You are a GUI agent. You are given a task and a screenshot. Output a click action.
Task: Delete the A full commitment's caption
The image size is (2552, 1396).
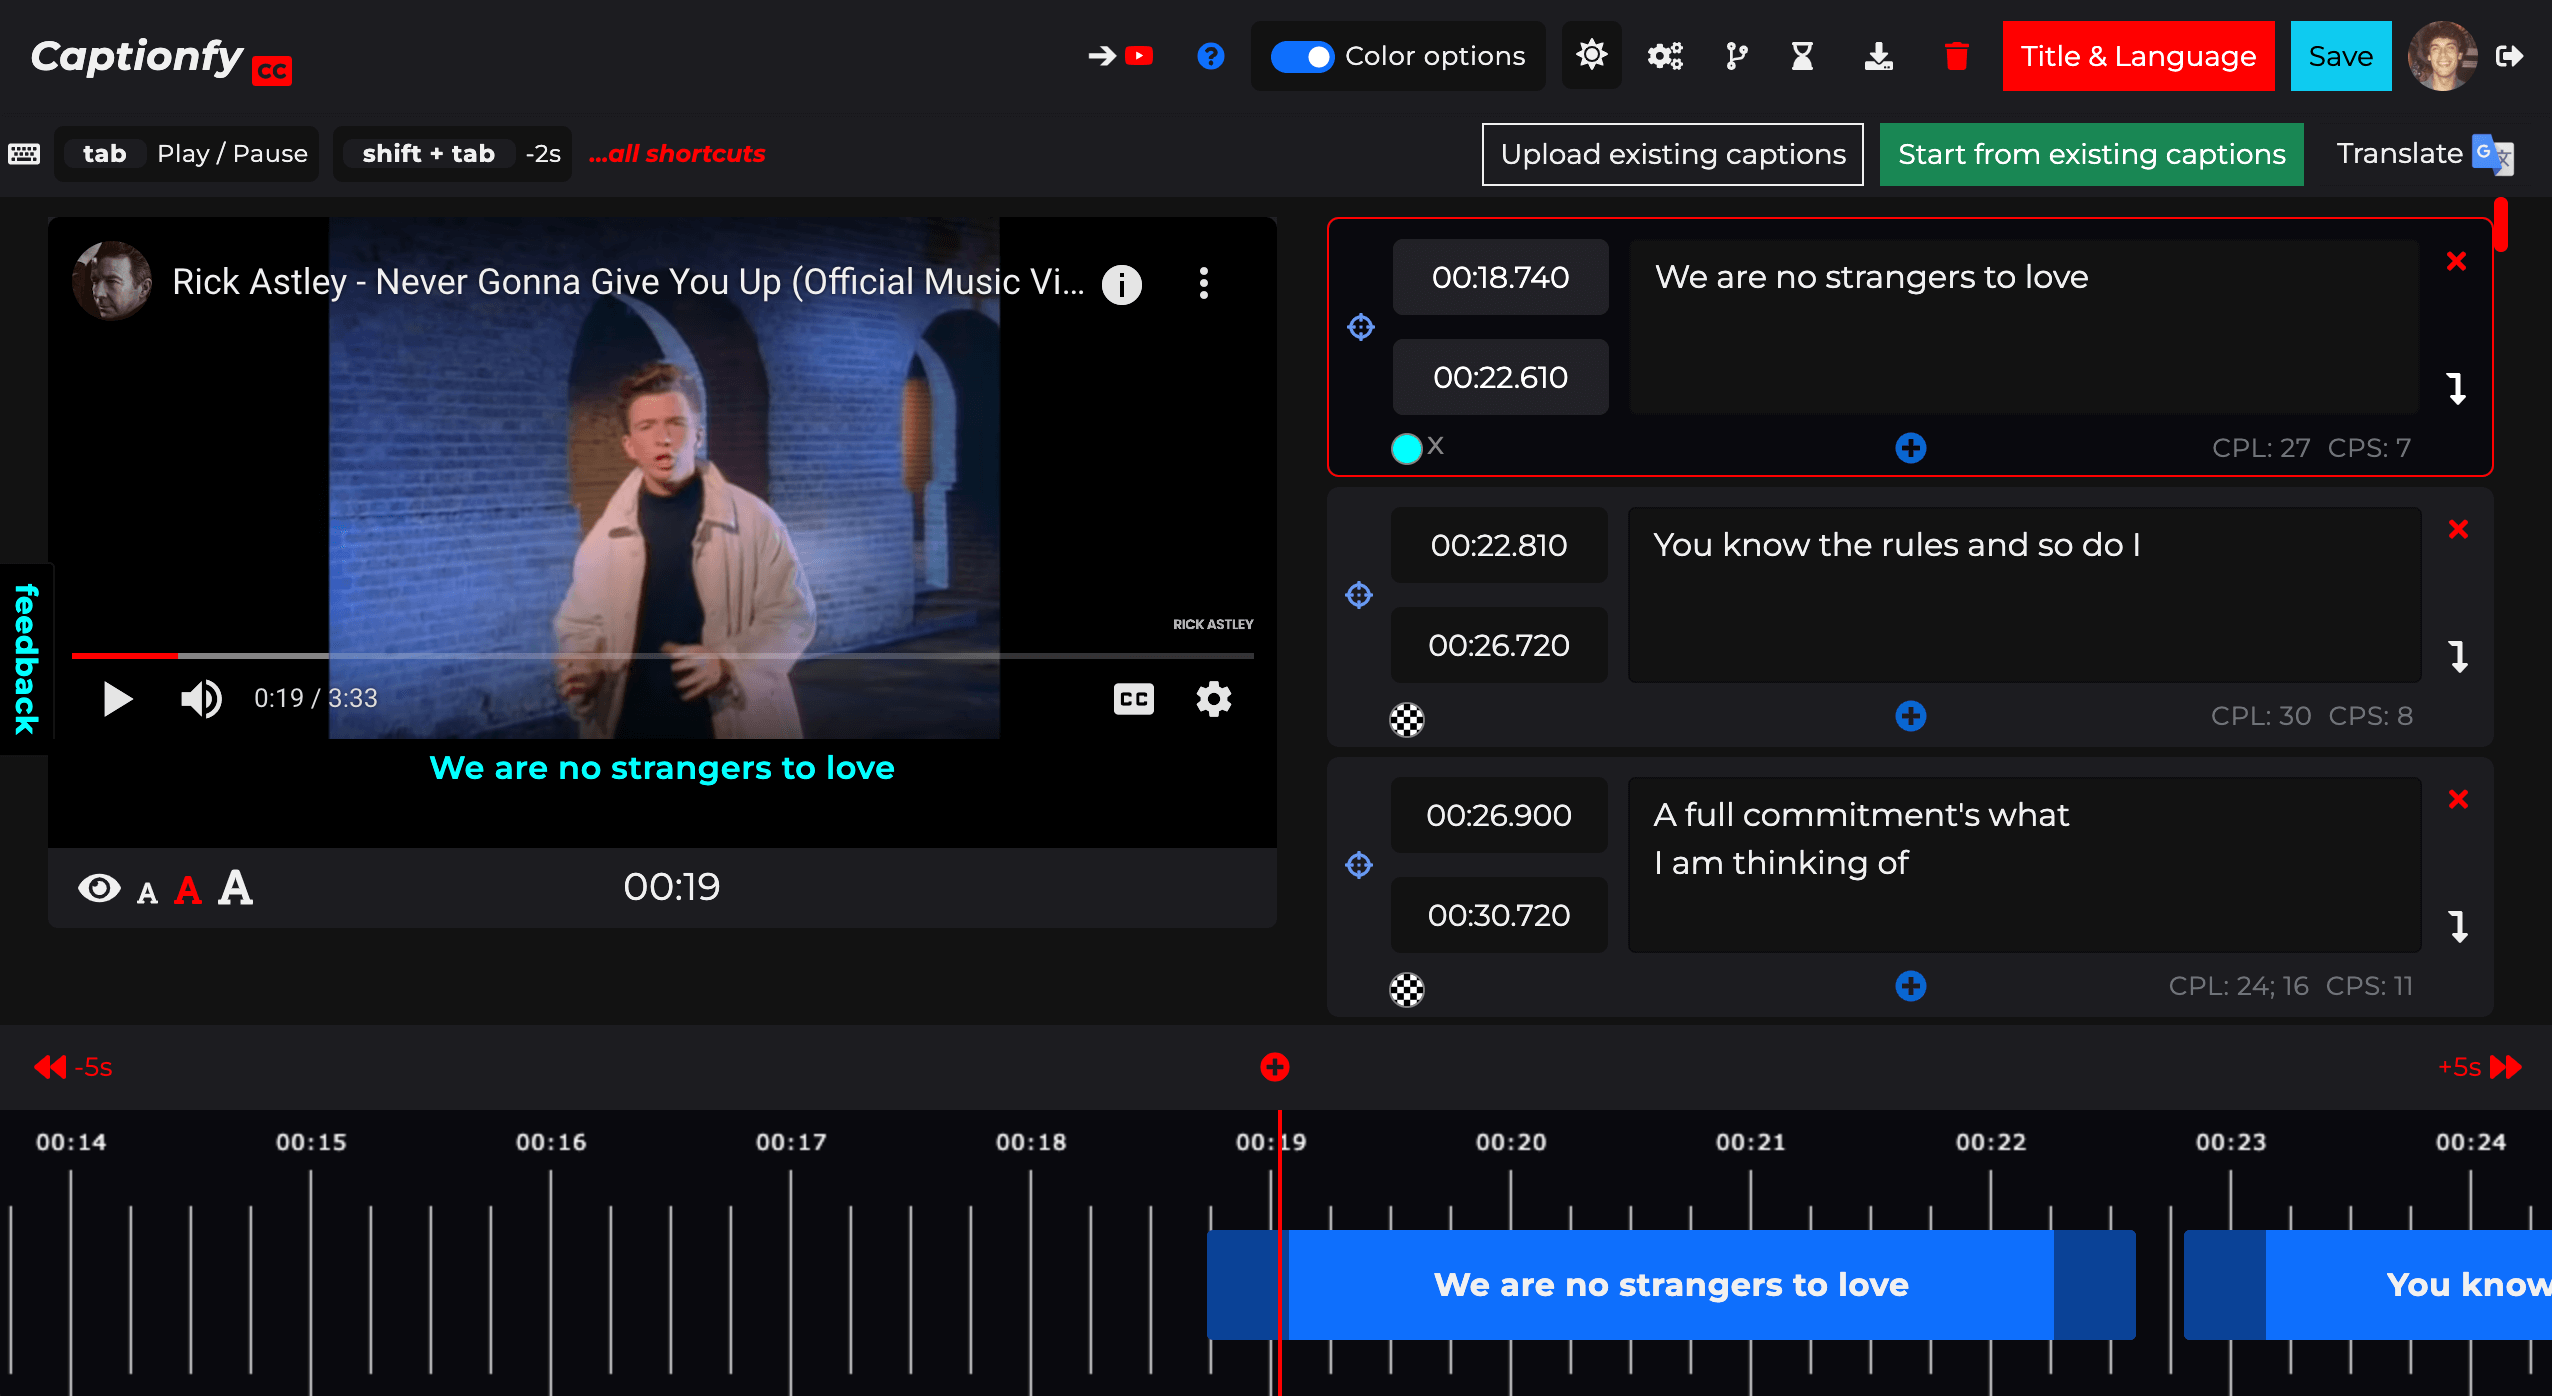[x=2458, y=799]
